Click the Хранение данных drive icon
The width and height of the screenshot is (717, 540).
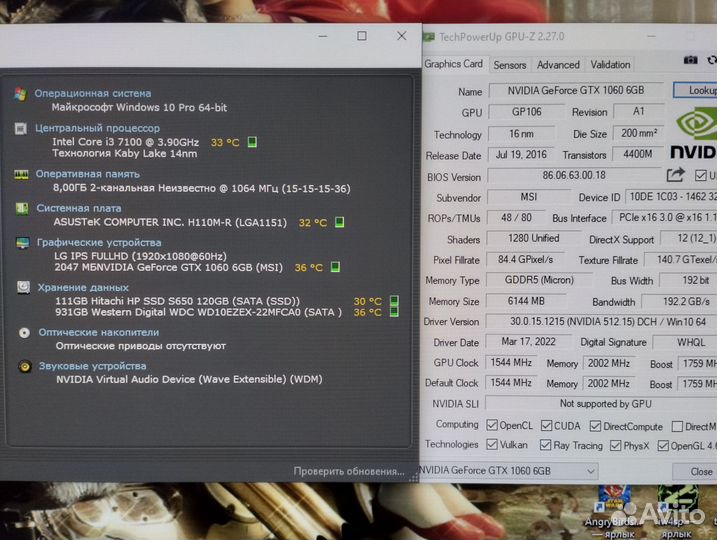pos(22,287)
